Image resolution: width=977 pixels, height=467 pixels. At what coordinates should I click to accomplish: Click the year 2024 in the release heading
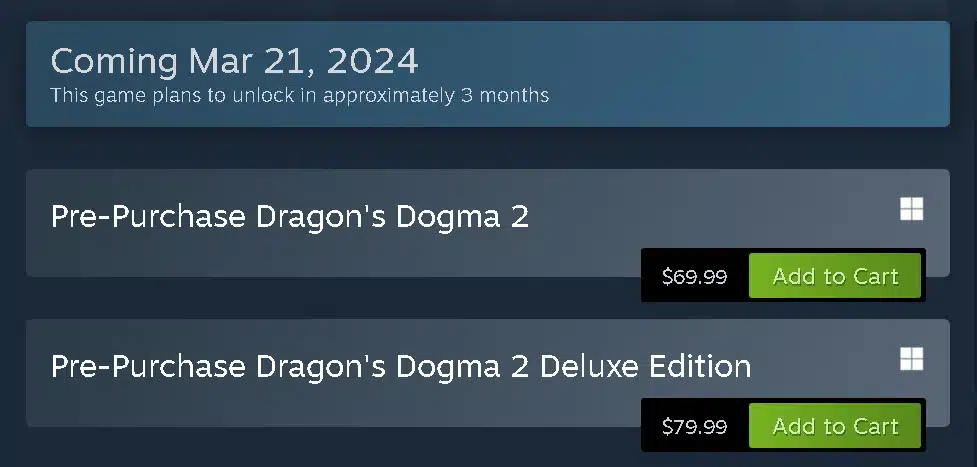click(372, 61)
